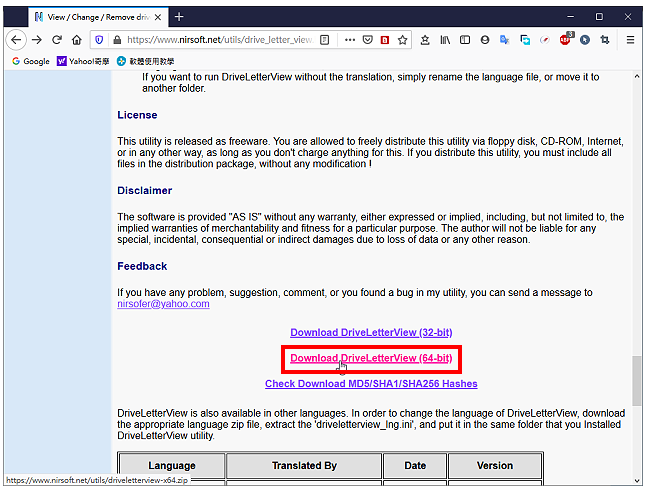The height and width of the screenshot is (494, 655).
Task: Click the vertical scrollbar thumb
Action: 636,380
